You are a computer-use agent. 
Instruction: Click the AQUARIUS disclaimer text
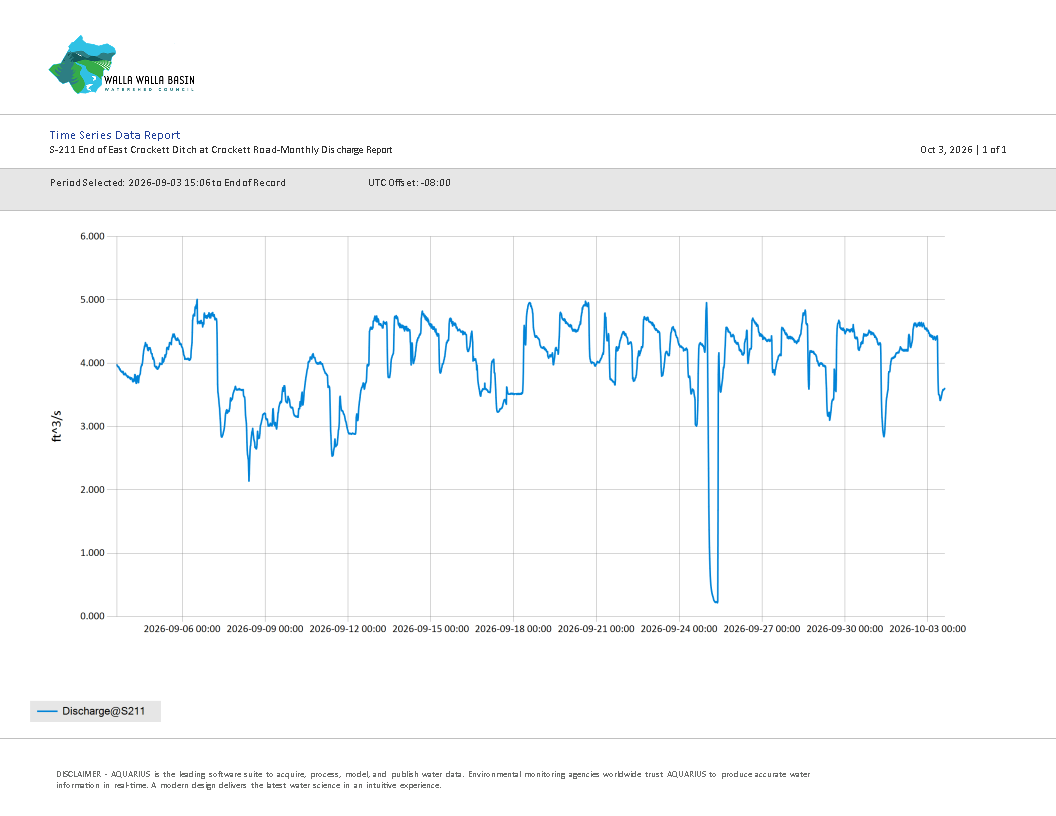click(433, 780)
